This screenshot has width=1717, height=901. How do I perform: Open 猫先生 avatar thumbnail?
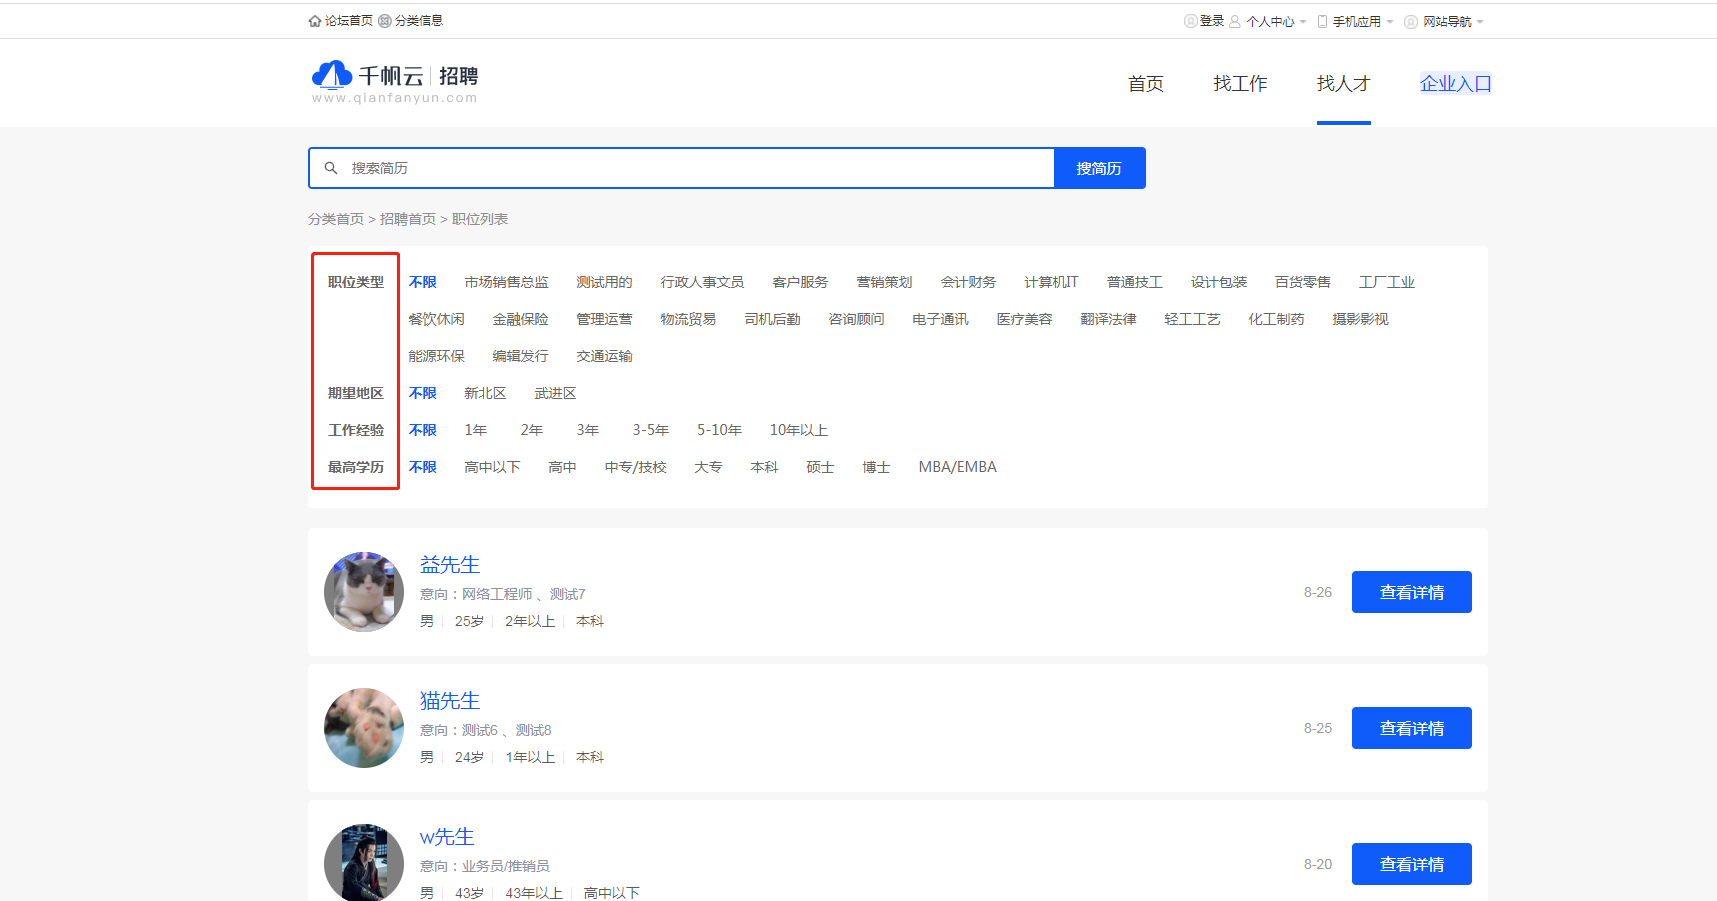point(364,728)
